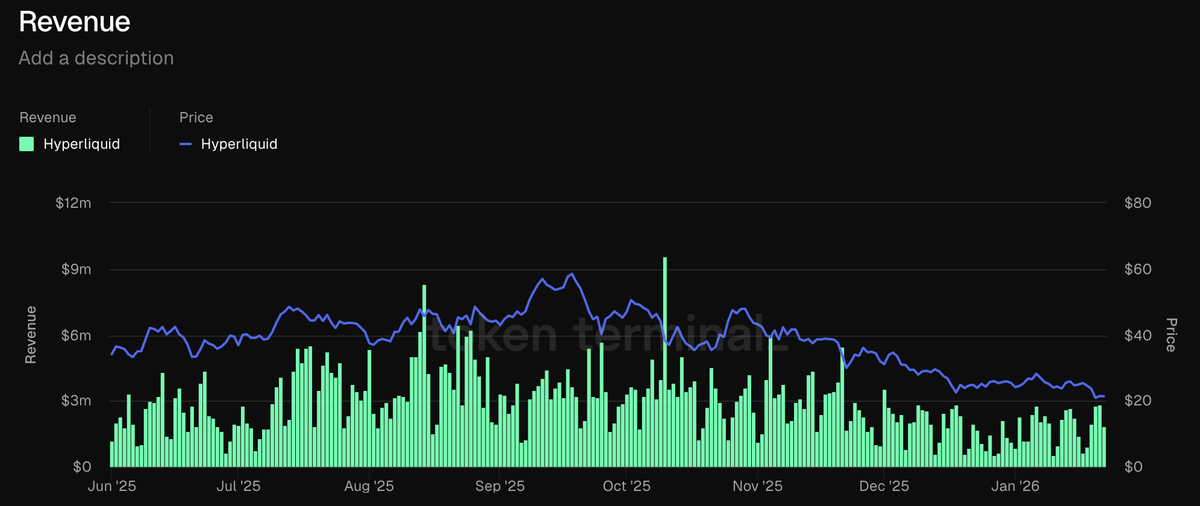
Task: Toggle the green Hyperliquid revenue legend swatch
Action: point(26,144)
